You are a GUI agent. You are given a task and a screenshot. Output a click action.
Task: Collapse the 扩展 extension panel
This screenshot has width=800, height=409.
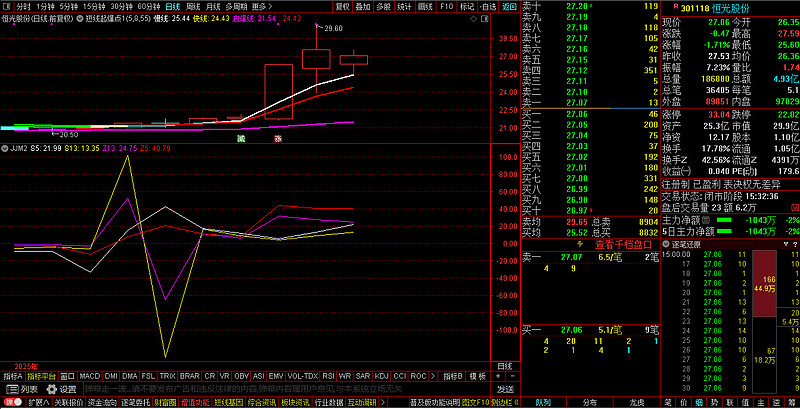pyautogui.click(x=39, y=403)
